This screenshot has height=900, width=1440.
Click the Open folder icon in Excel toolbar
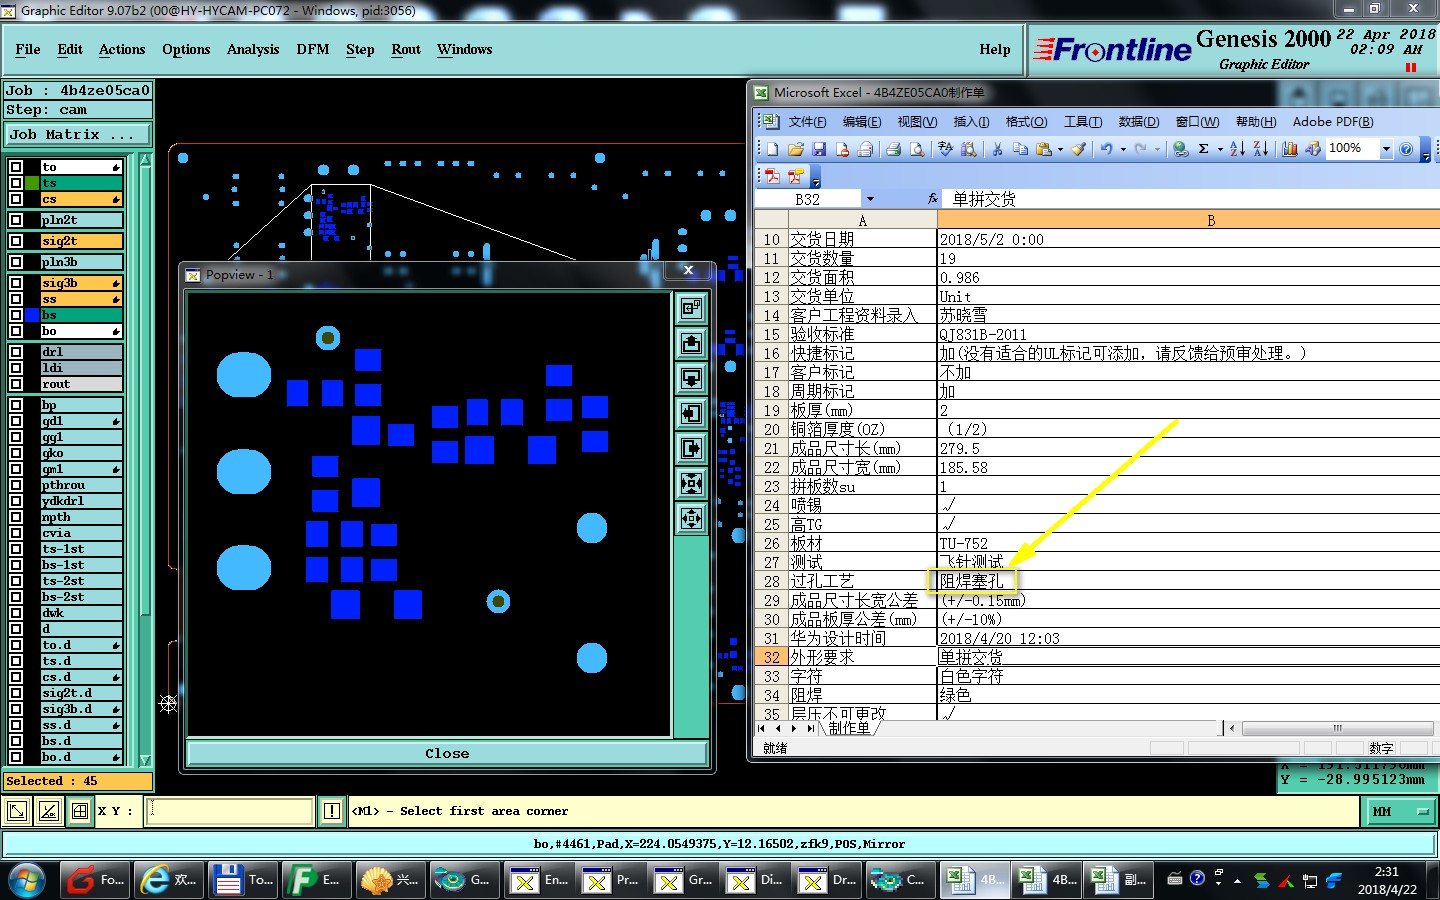[796, 149]
